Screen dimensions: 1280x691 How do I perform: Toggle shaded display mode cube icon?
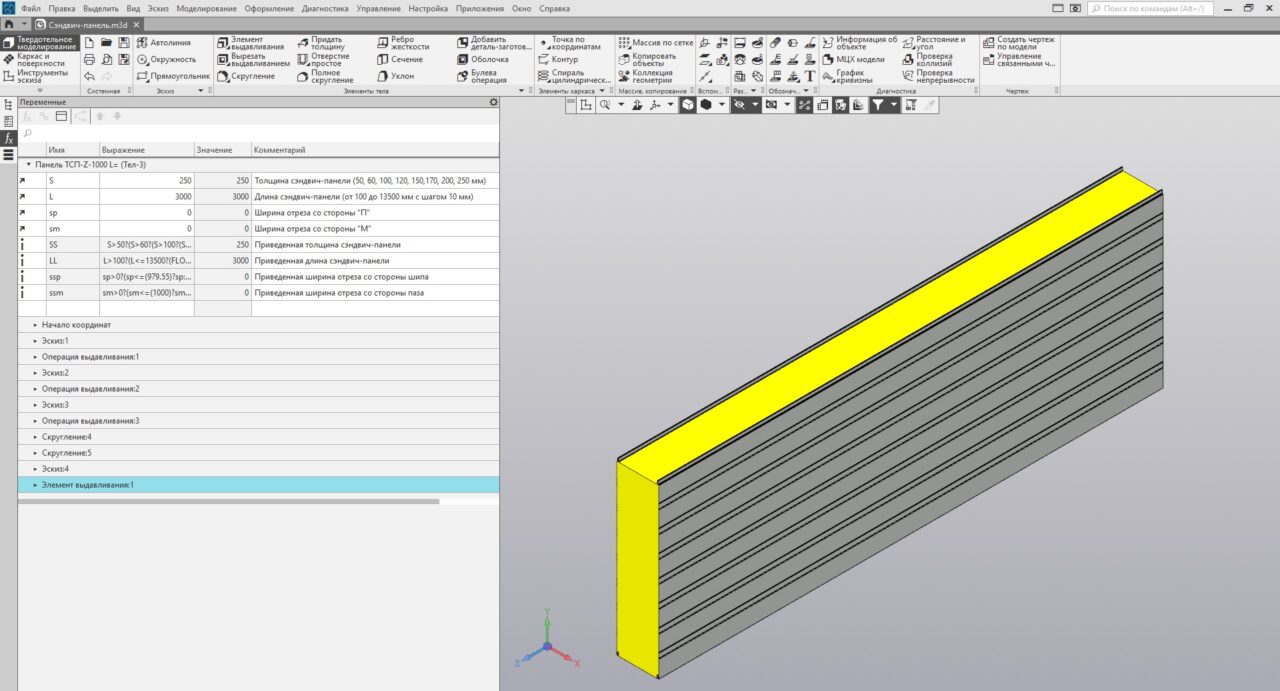click(688, 104)
